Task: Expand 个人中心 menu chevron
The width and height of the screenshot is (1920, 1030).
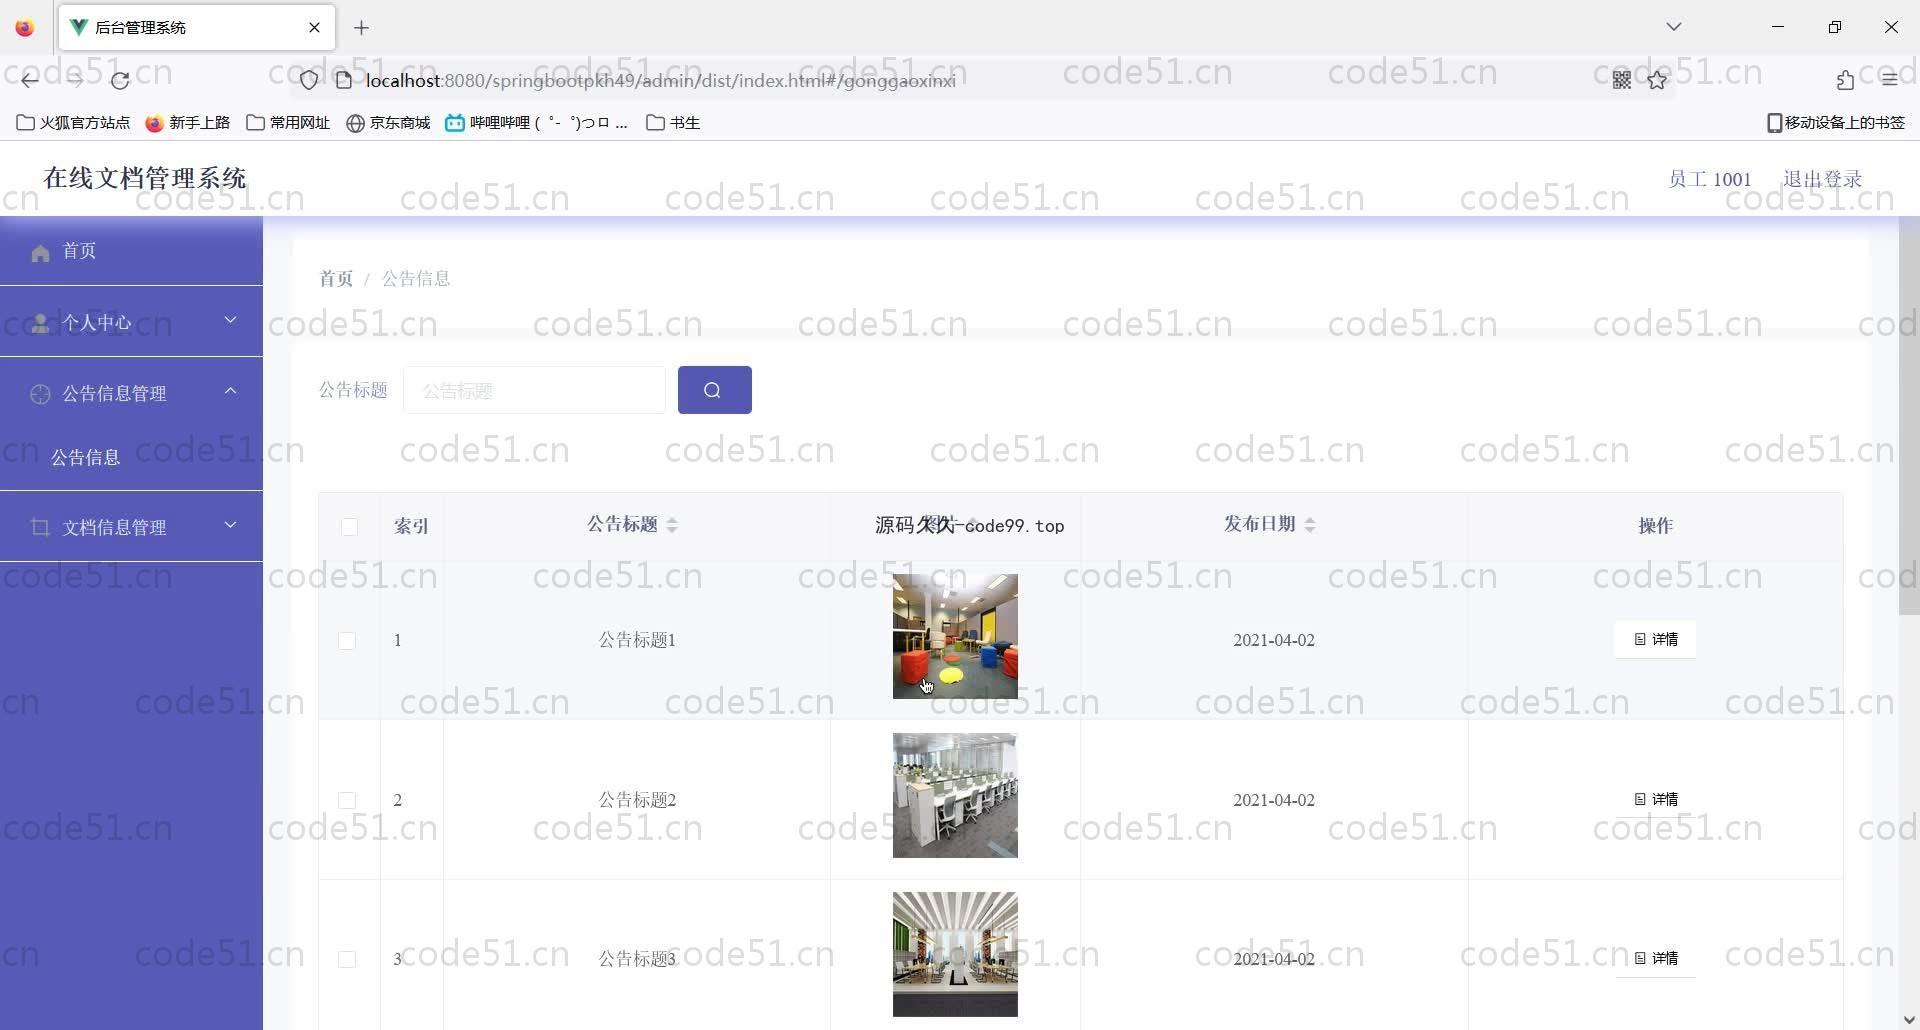Action: 230,320
